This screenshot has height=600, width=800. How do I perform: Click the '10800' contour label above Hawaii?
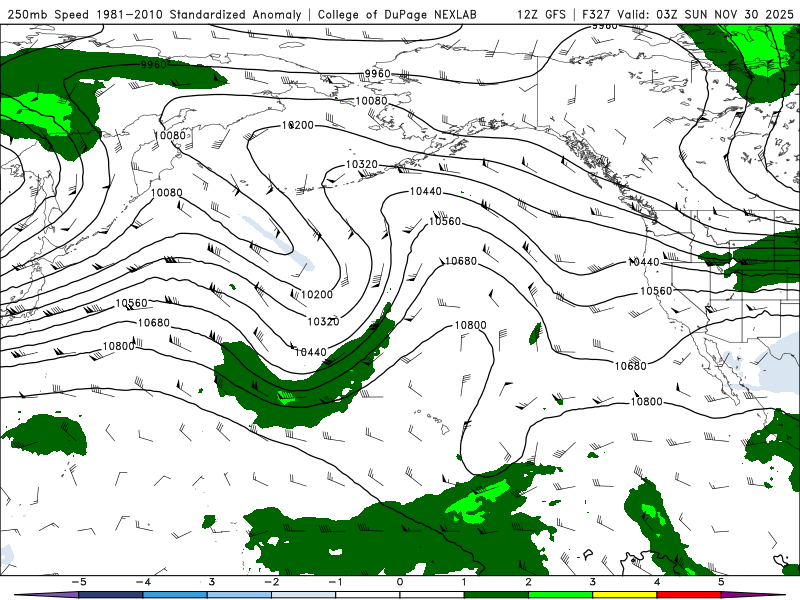[x=470, y=325]
